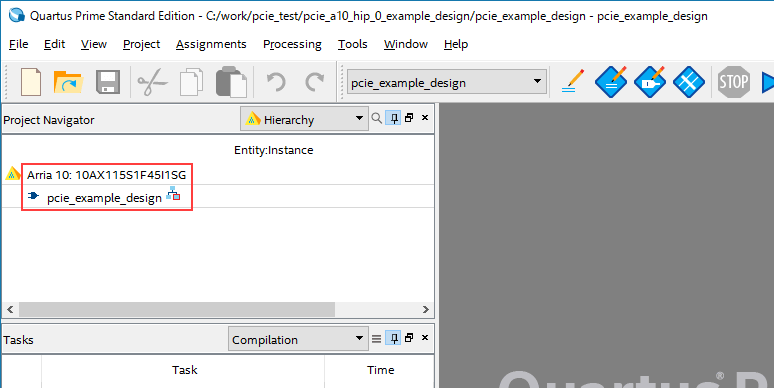The width and height of the screenshot is (774, 388).
Task: Toggle pin on the Tasks panel
Action: click(393, 338)
